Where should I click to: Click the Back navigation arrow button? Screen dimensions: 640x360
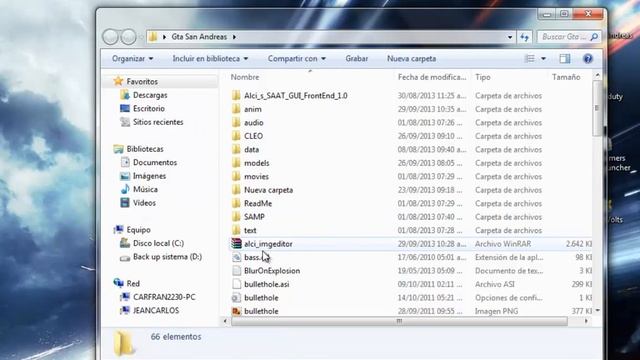[110, 37]
